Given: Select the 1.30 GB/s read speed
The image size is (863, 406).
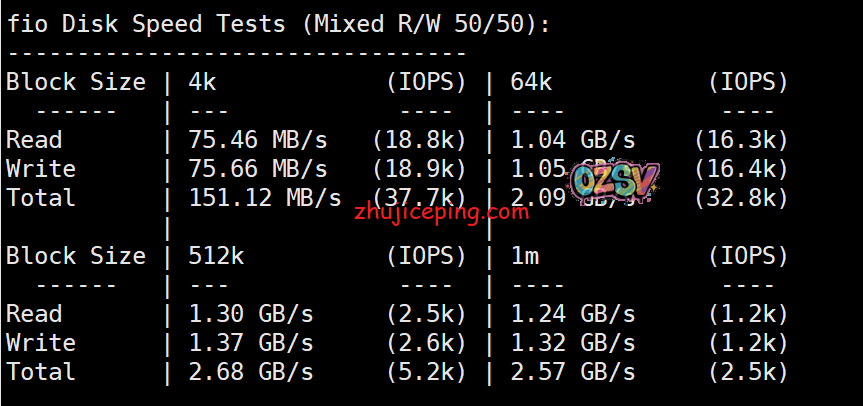Looking at the screenshot, I should (251, 314).
